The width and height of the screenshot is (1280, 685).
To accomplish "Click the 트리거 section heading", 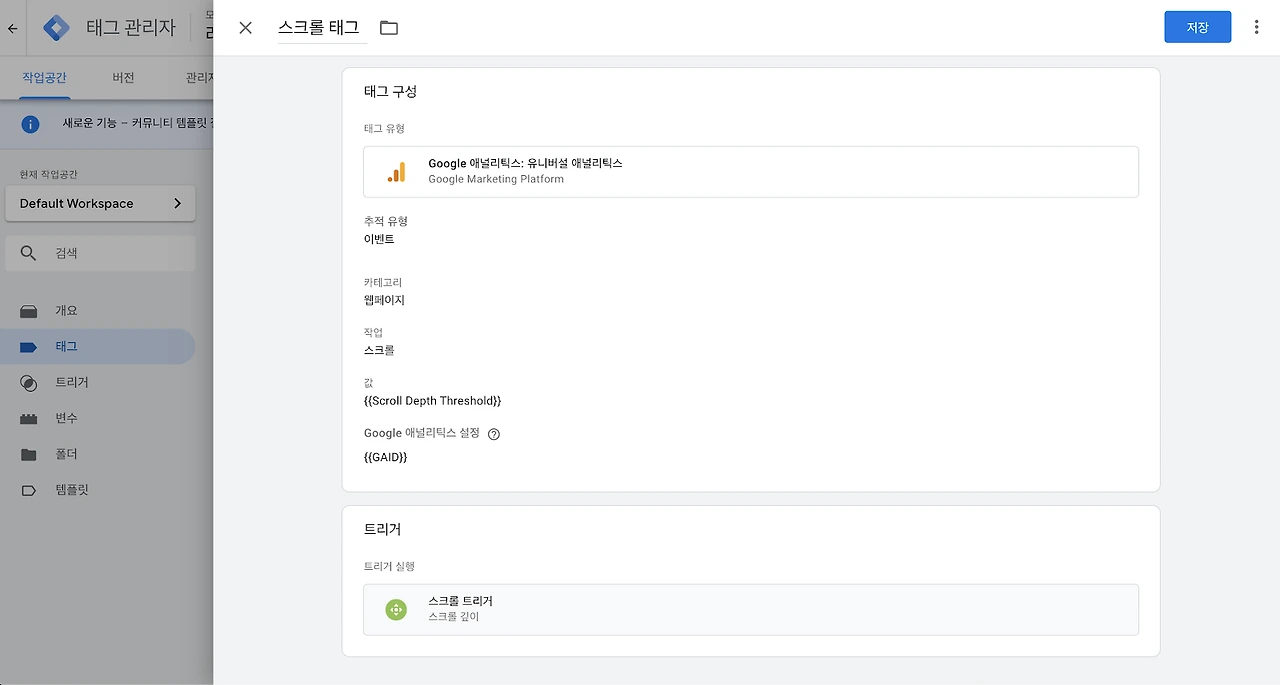I will coord(382,529).
